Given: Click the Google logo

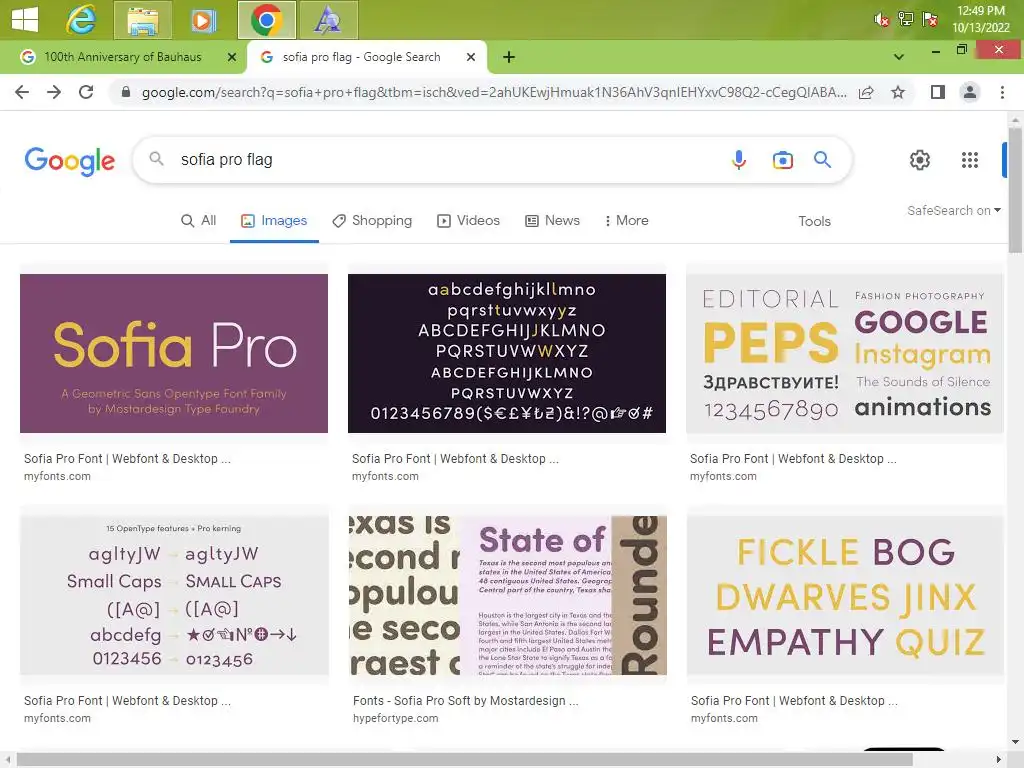Looking at the screenshot, I should pyautogui.click(x=70, y=161).
